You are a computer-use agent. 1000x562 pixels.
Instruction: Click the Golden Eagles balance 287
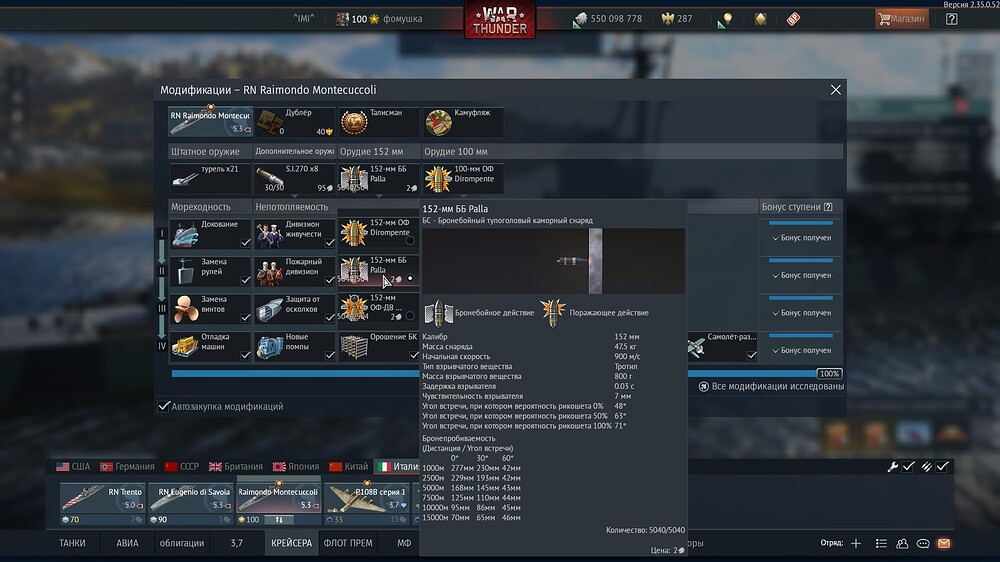click(677, 19)
